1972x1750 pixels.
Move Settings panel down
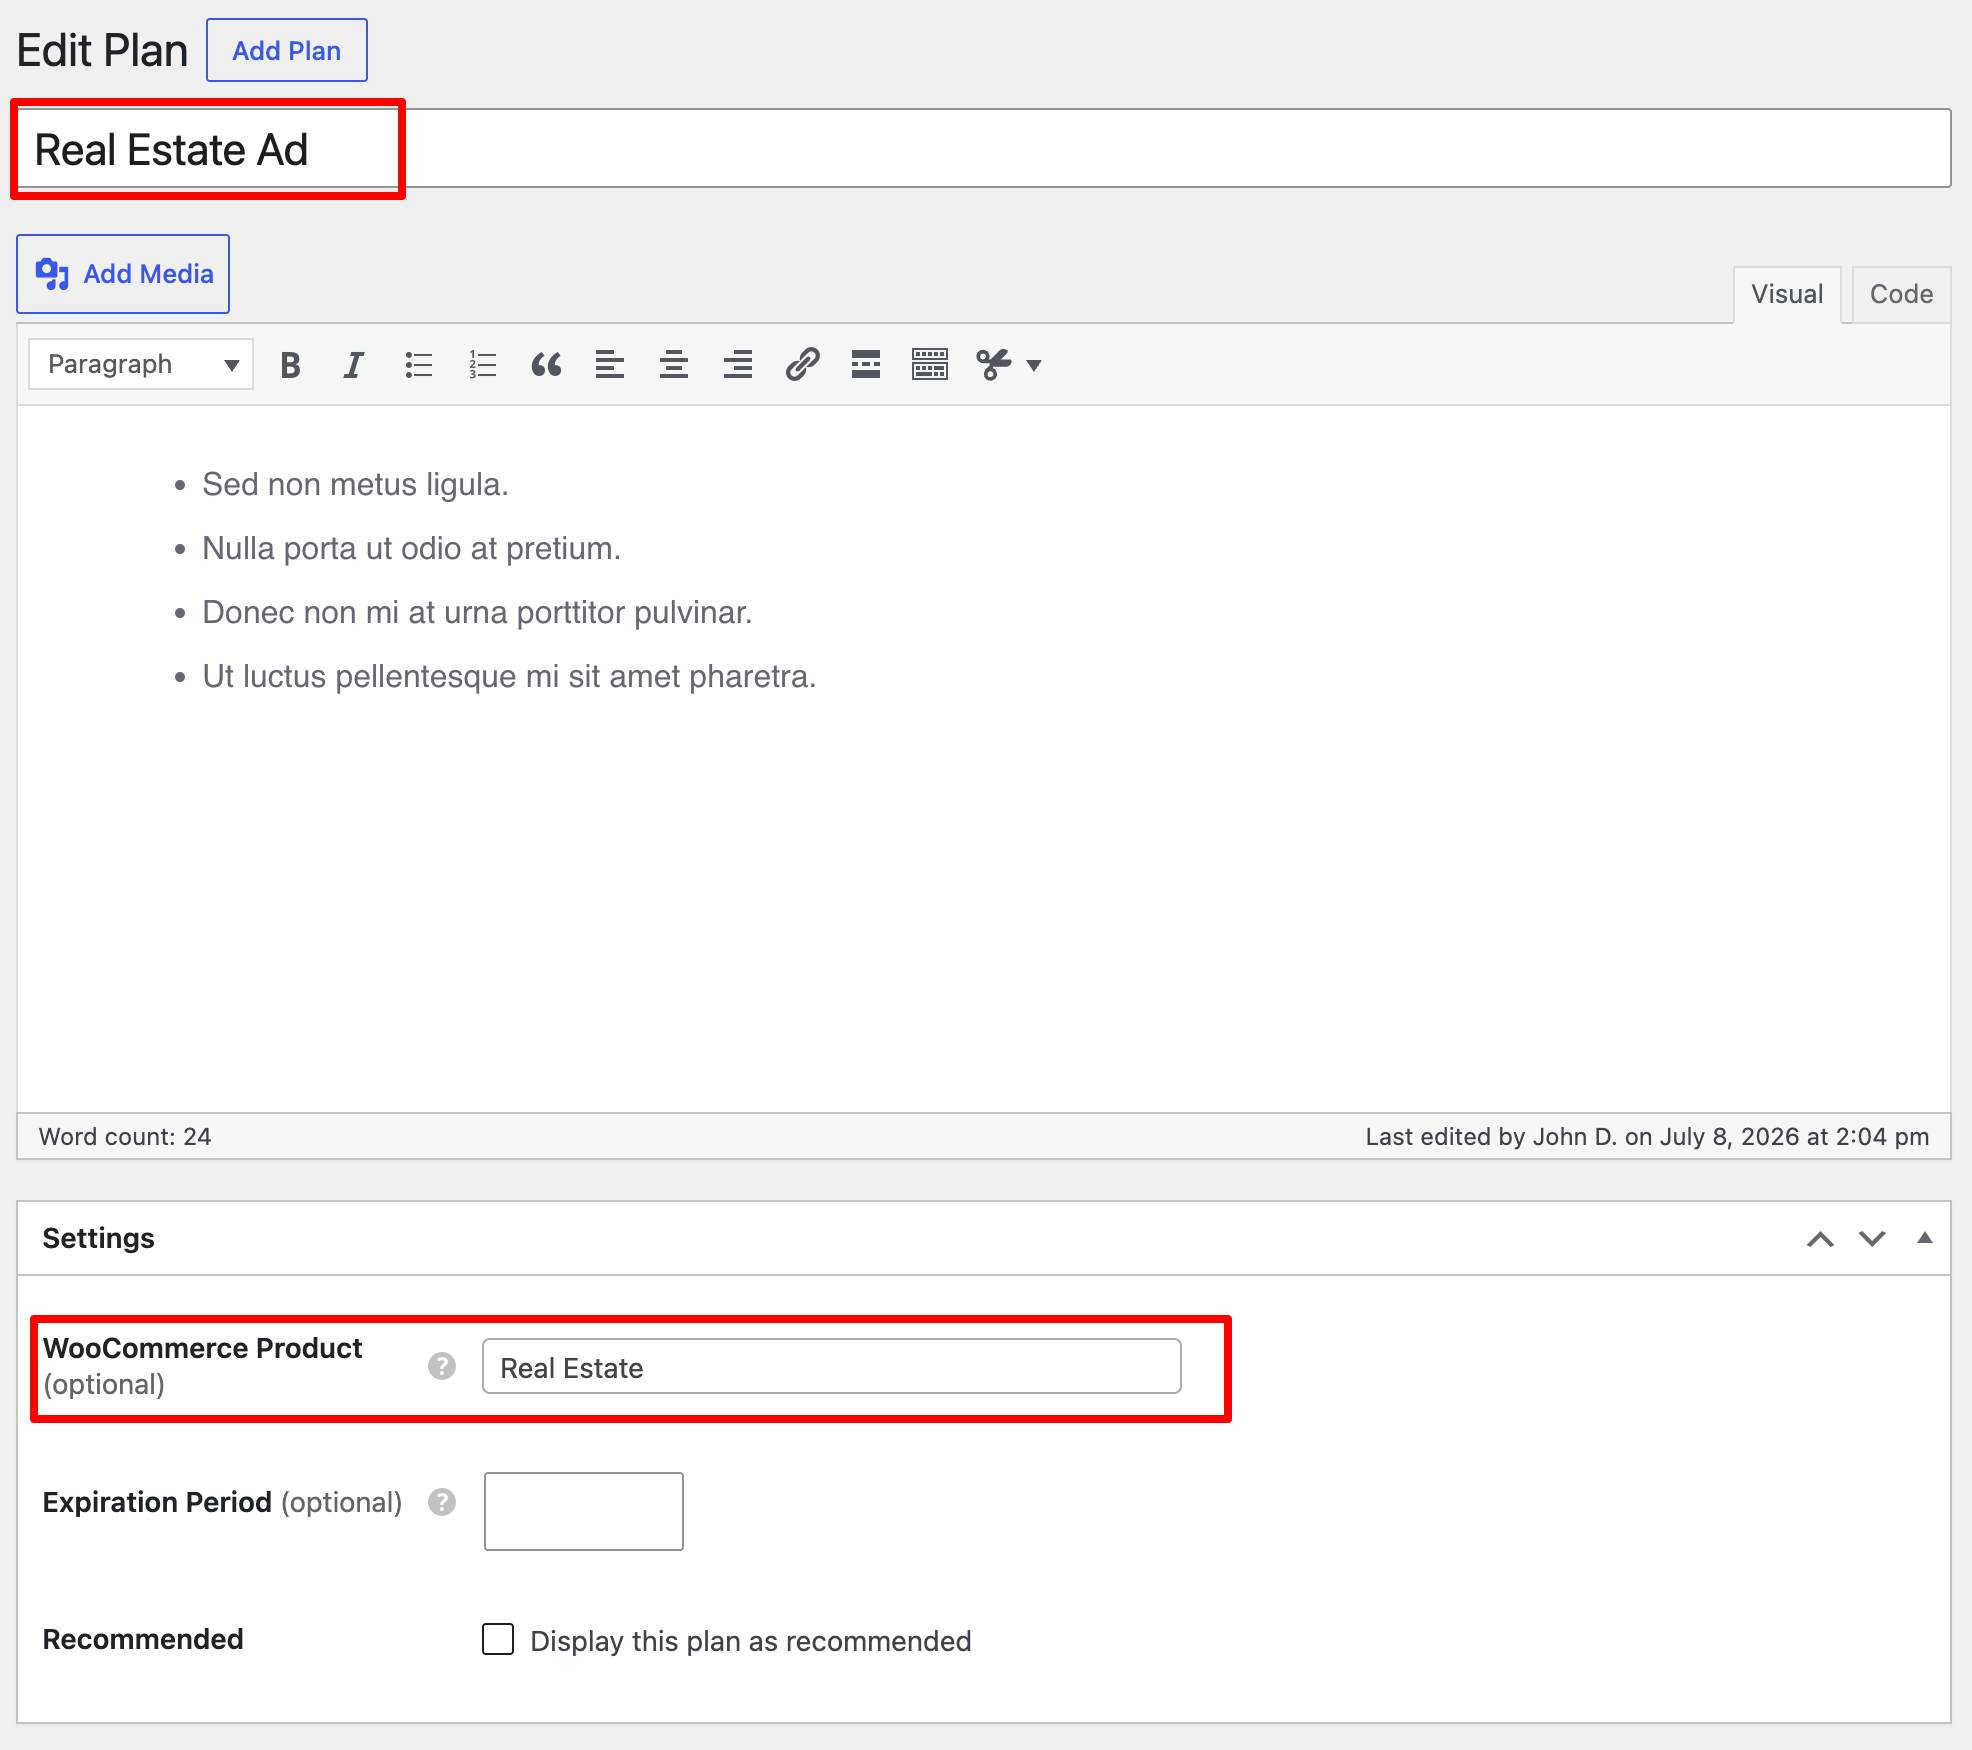click(1872, 1239)
